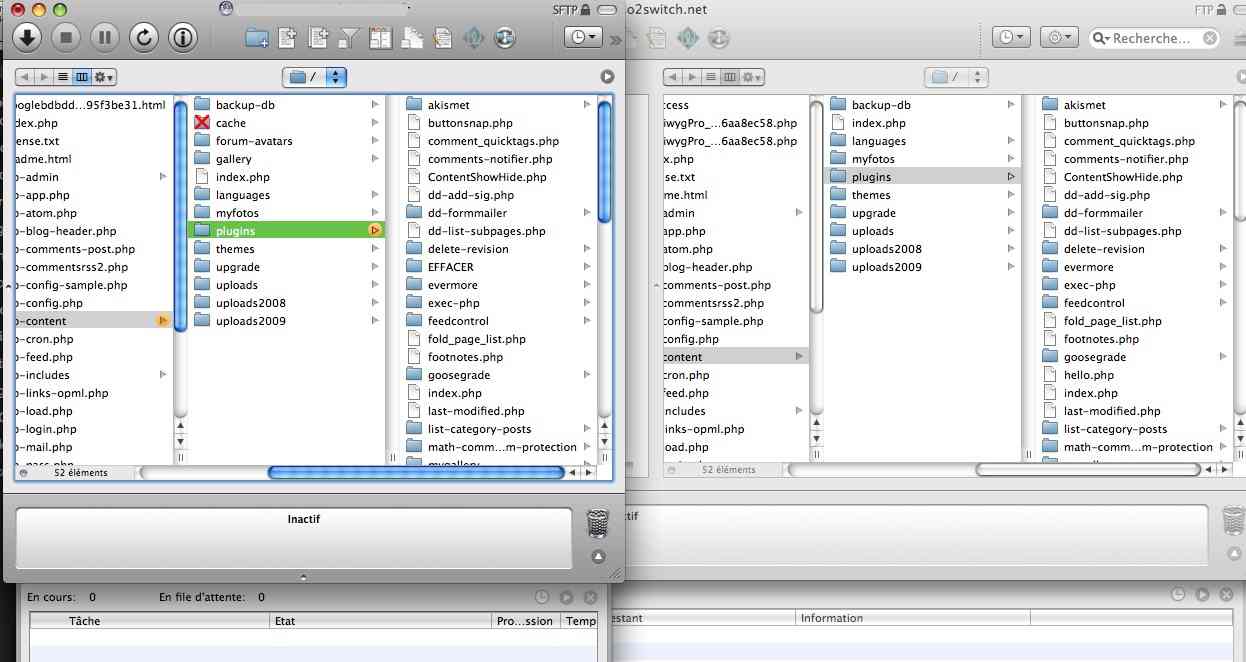Click the Tâche column header

tap(84, 621)
